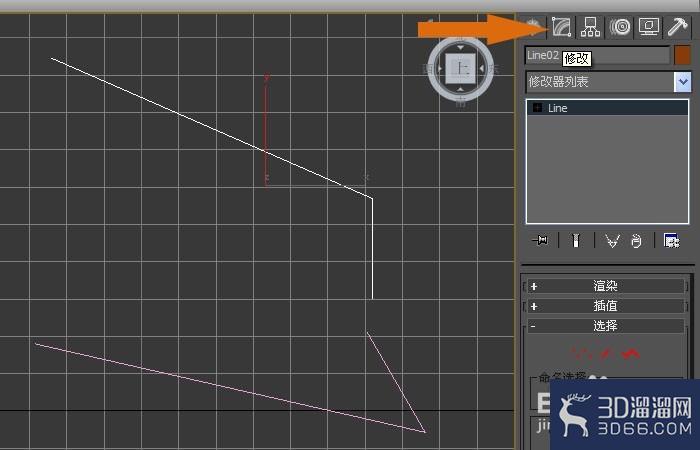Click the Line02 object name field

click(597, 55)
